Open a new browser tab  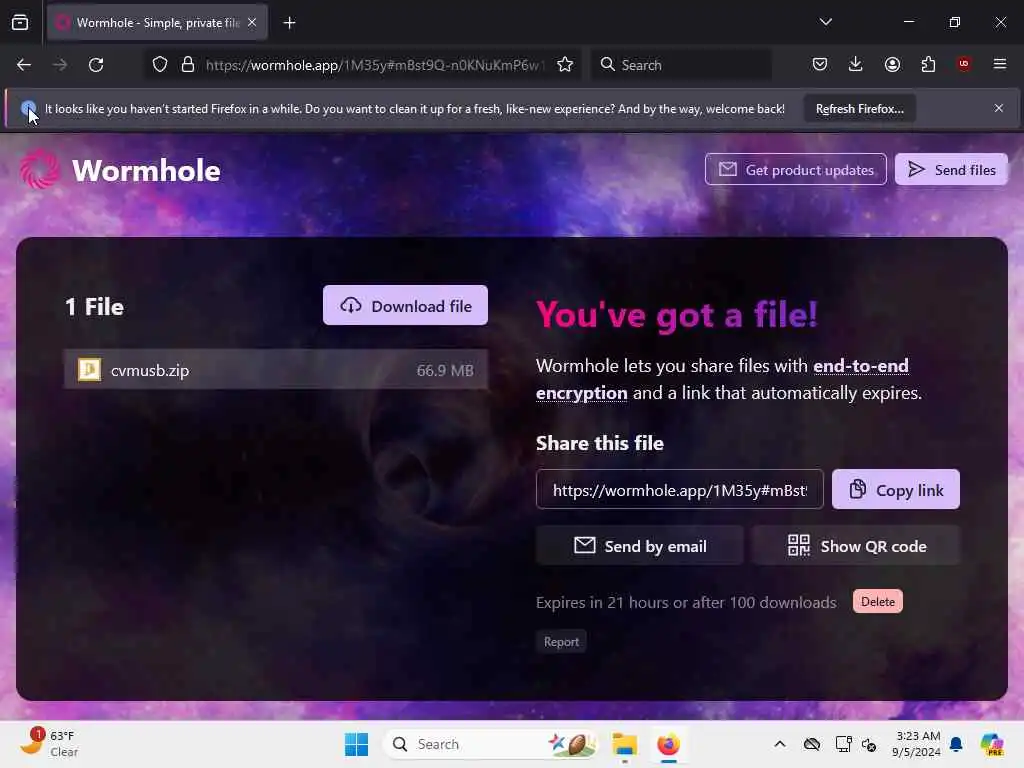[289, 23]
